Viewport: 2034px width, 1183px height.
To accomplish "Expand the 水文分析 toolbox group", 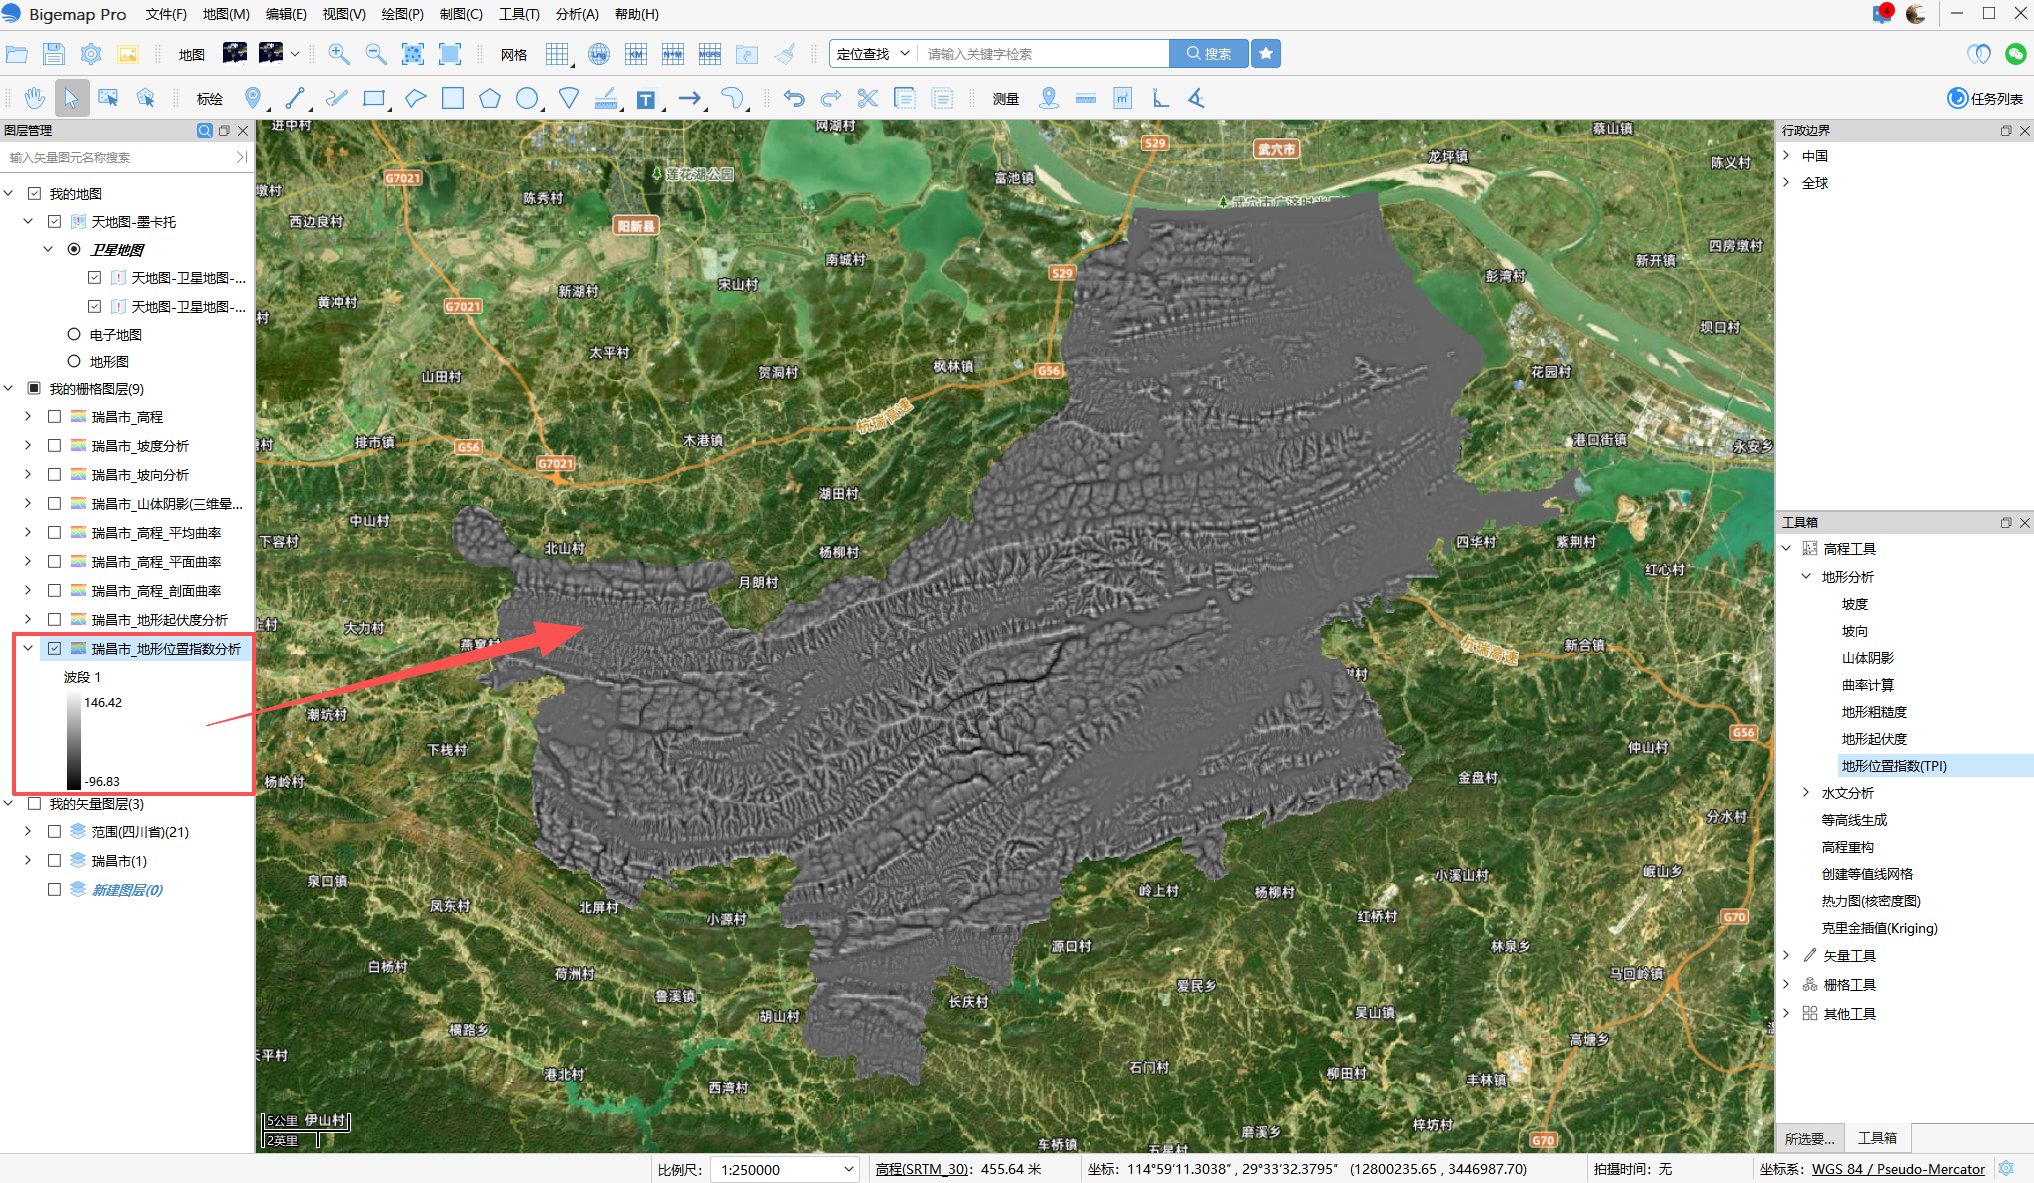I will click(x=1806, y=793).
